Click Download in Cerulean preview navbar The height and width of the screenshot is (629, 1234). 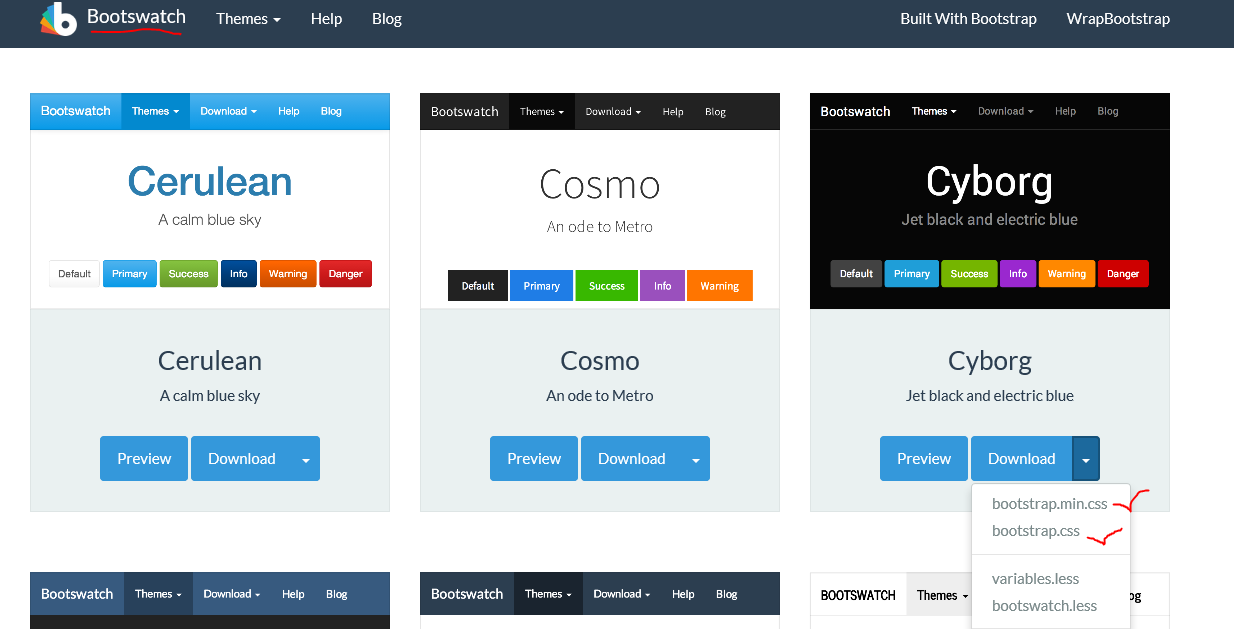coord(228,111)
